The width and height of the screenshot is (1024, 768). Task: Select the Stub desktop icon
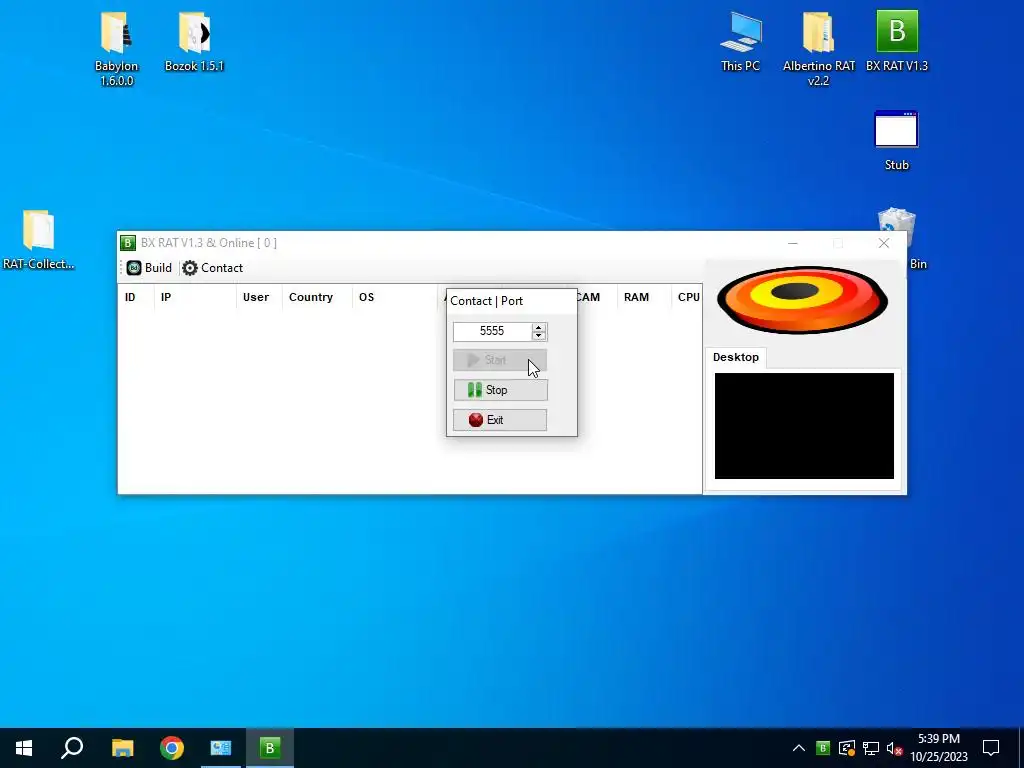pyautogui.click(x=896, y=141)
